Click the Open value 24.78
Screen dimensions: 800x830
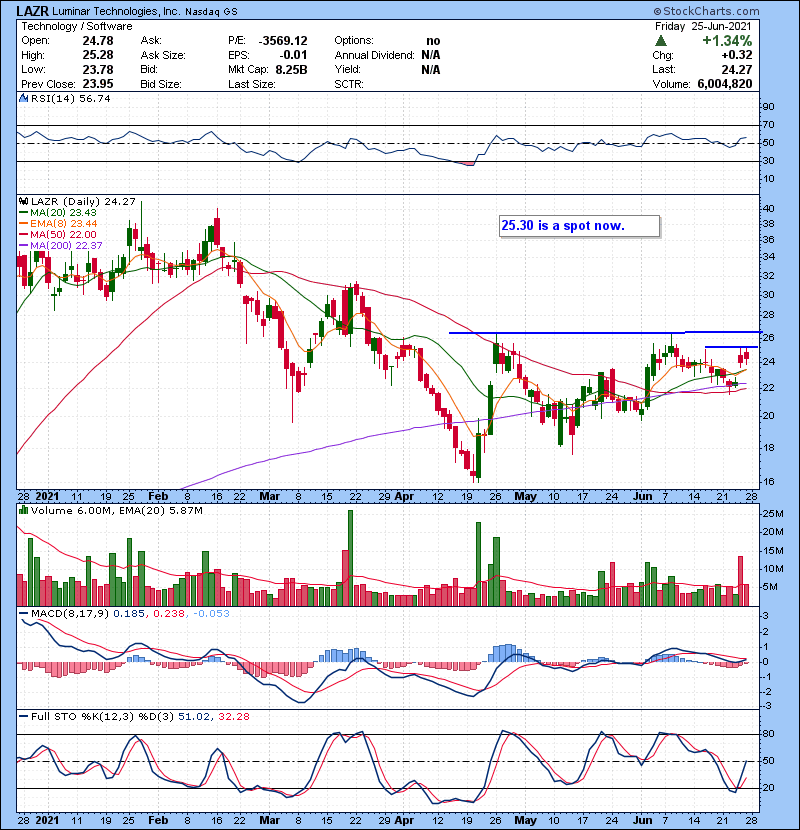(x=97, y=41)
